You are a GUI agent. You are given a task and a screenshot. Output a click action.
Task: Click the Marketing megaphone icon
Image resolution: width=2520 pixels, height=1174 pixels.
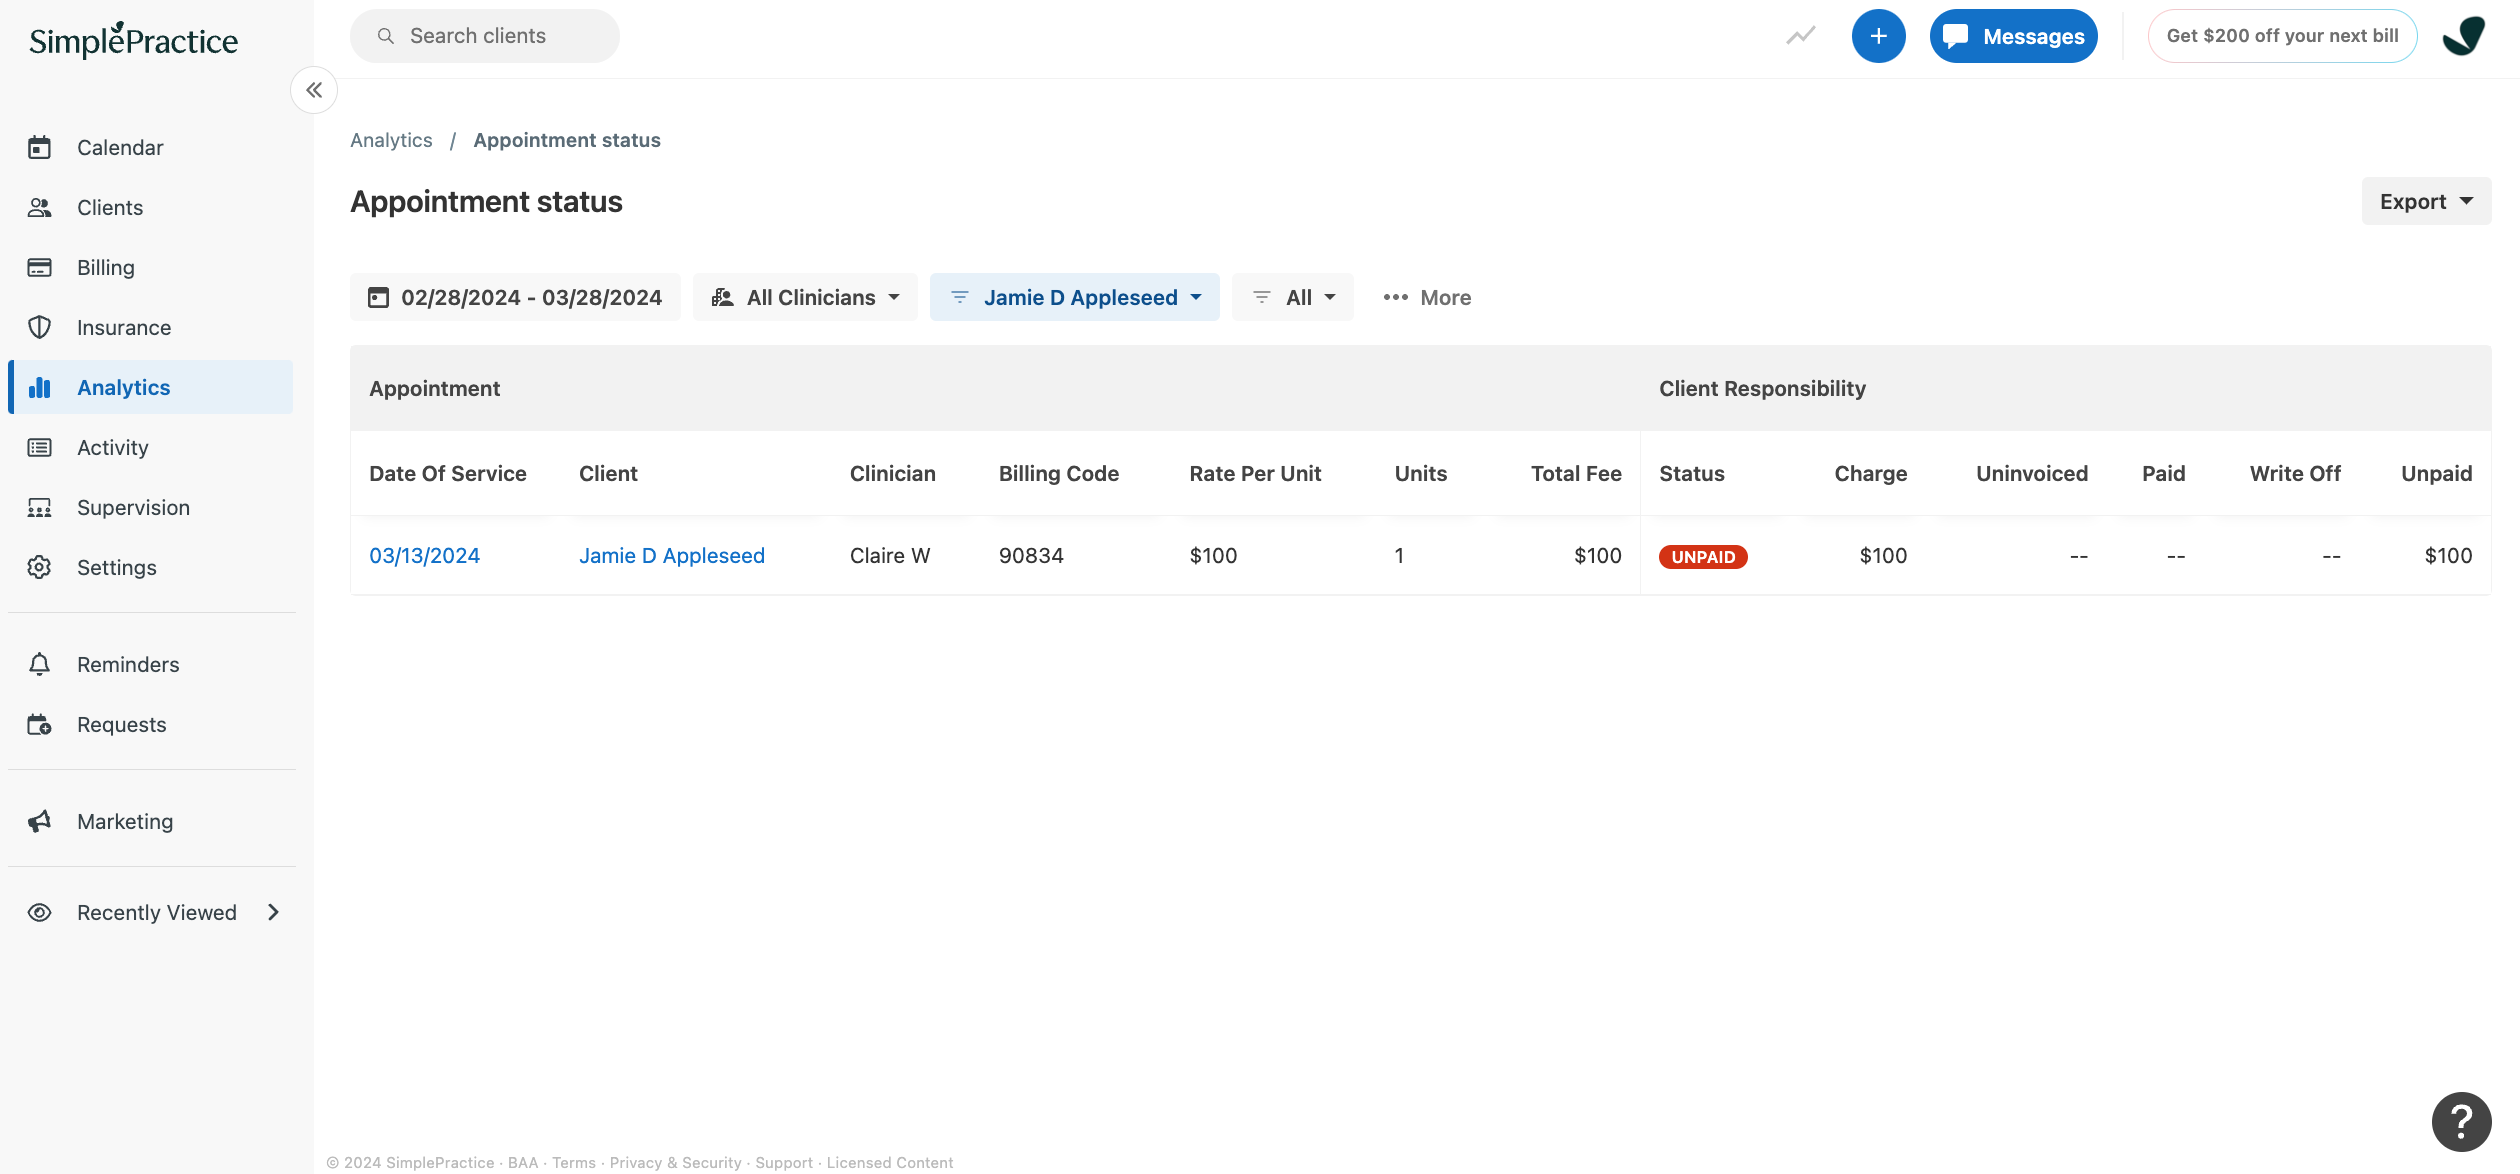tap(40, 821)
